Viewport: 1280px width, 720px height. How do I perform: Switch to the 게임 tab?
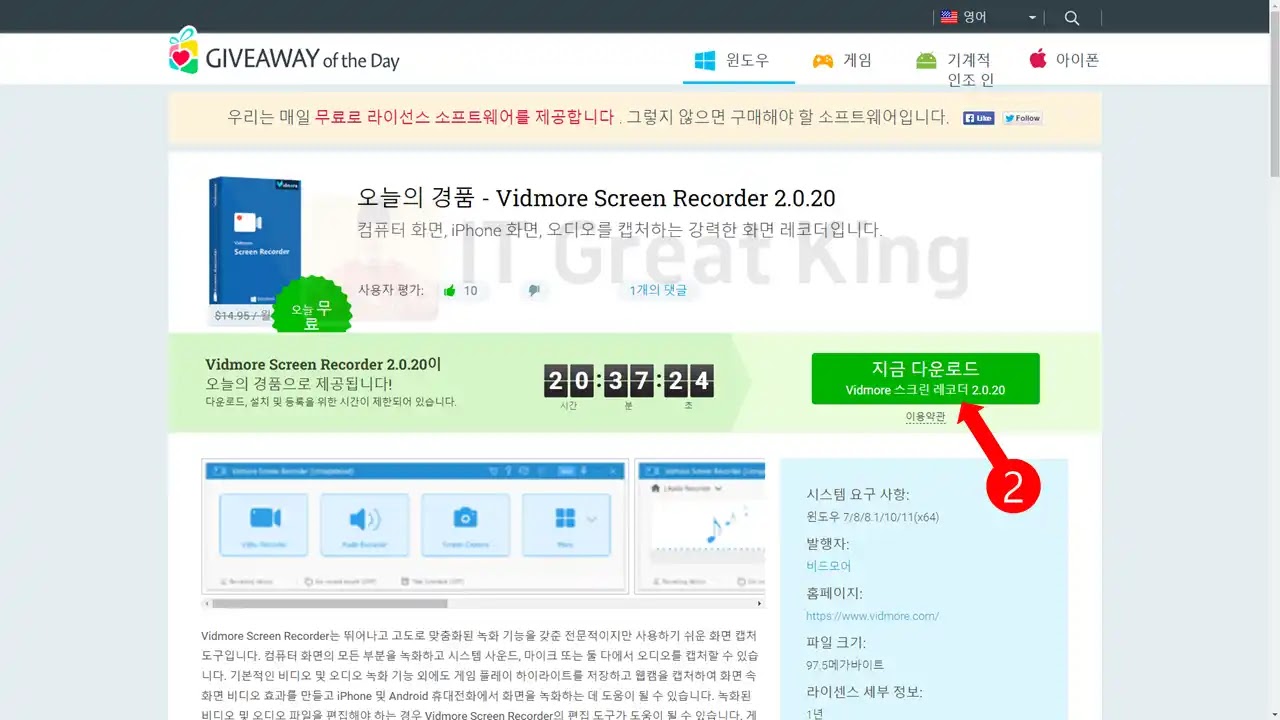[841, 60]
